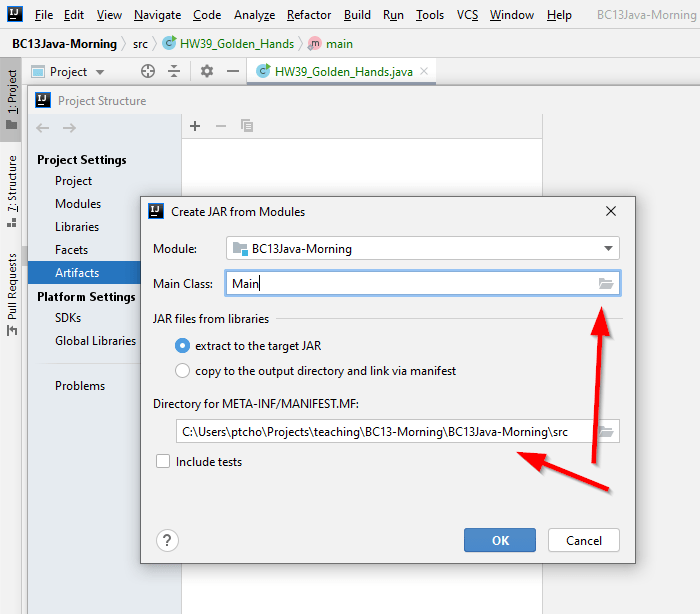Click the src breadcrumb
This screenshot has height=614, width=700.
point(140,44)
